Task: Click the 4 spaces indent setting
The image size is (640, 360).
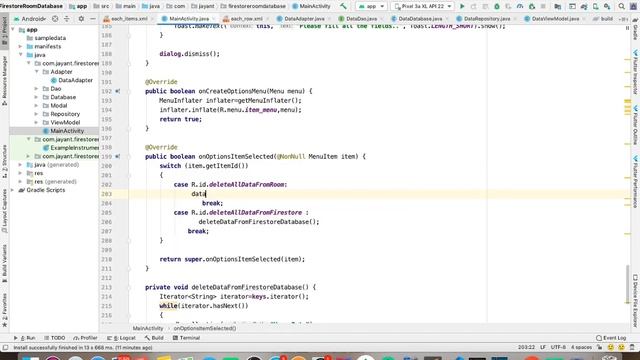Action: (581, 348)
